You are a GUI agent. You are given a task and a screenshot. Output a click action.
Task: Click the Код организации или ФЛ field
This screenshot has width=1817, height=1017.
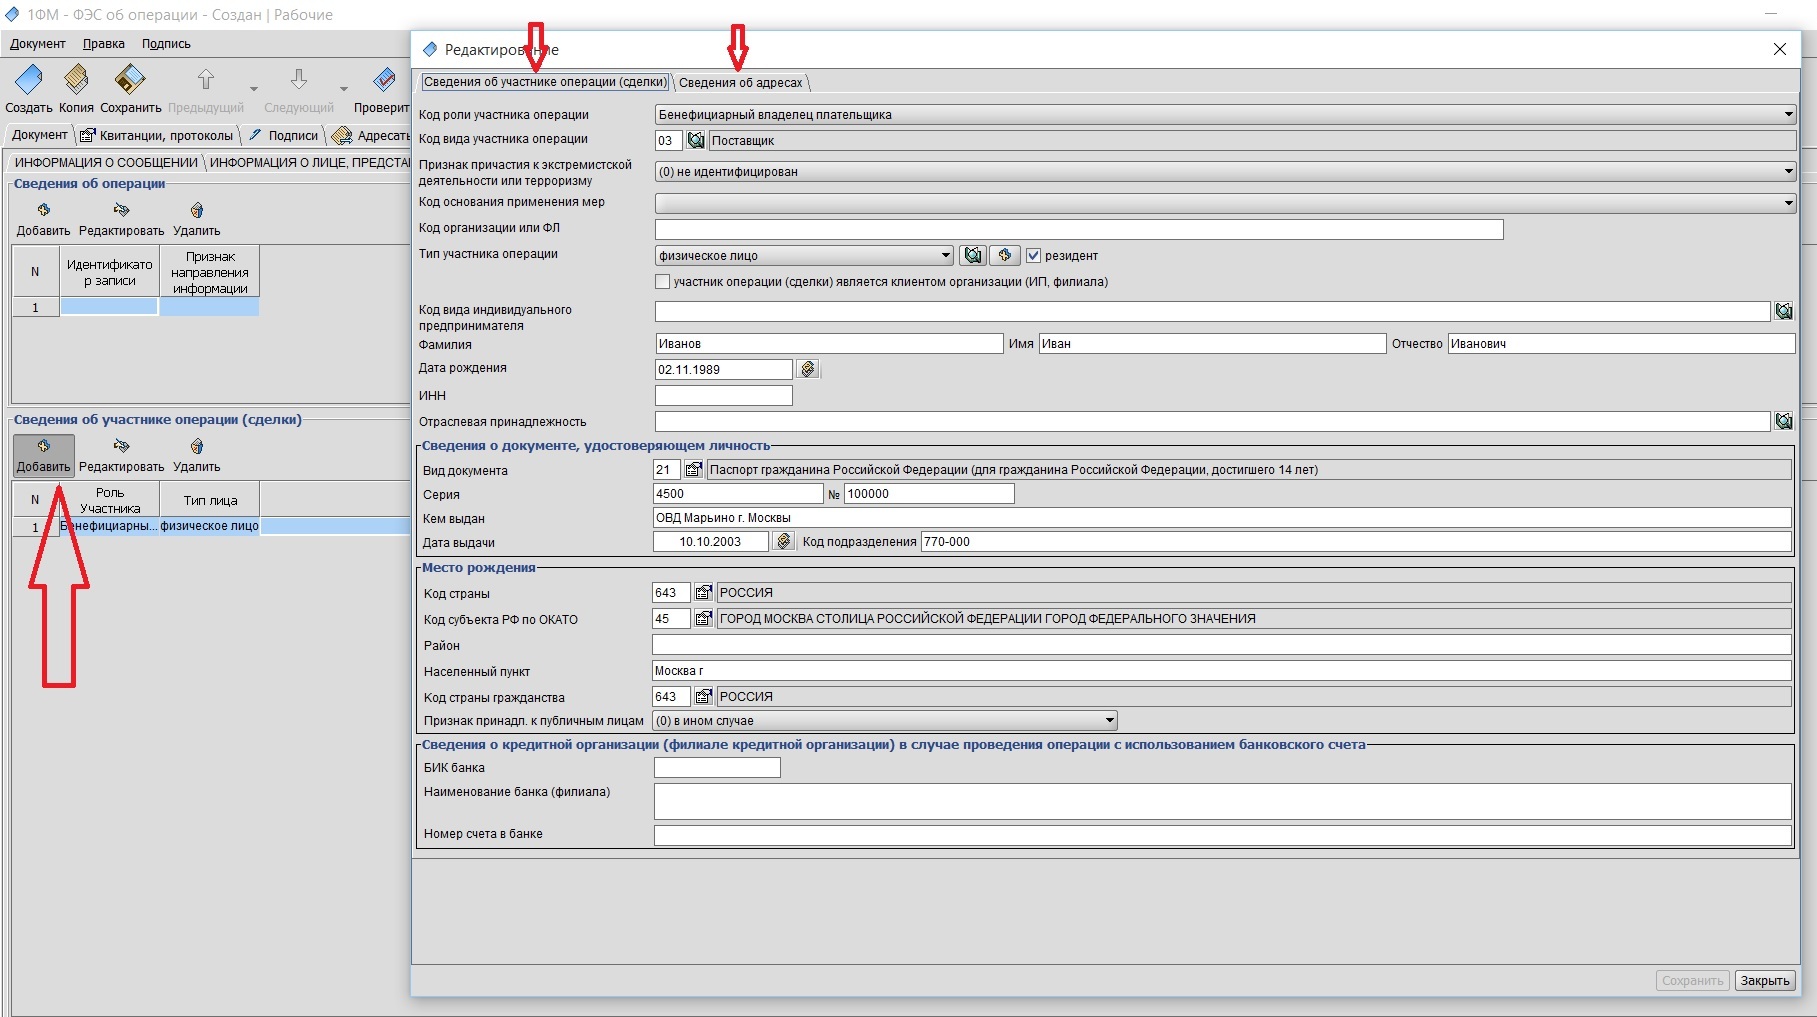click(1079, 229)
